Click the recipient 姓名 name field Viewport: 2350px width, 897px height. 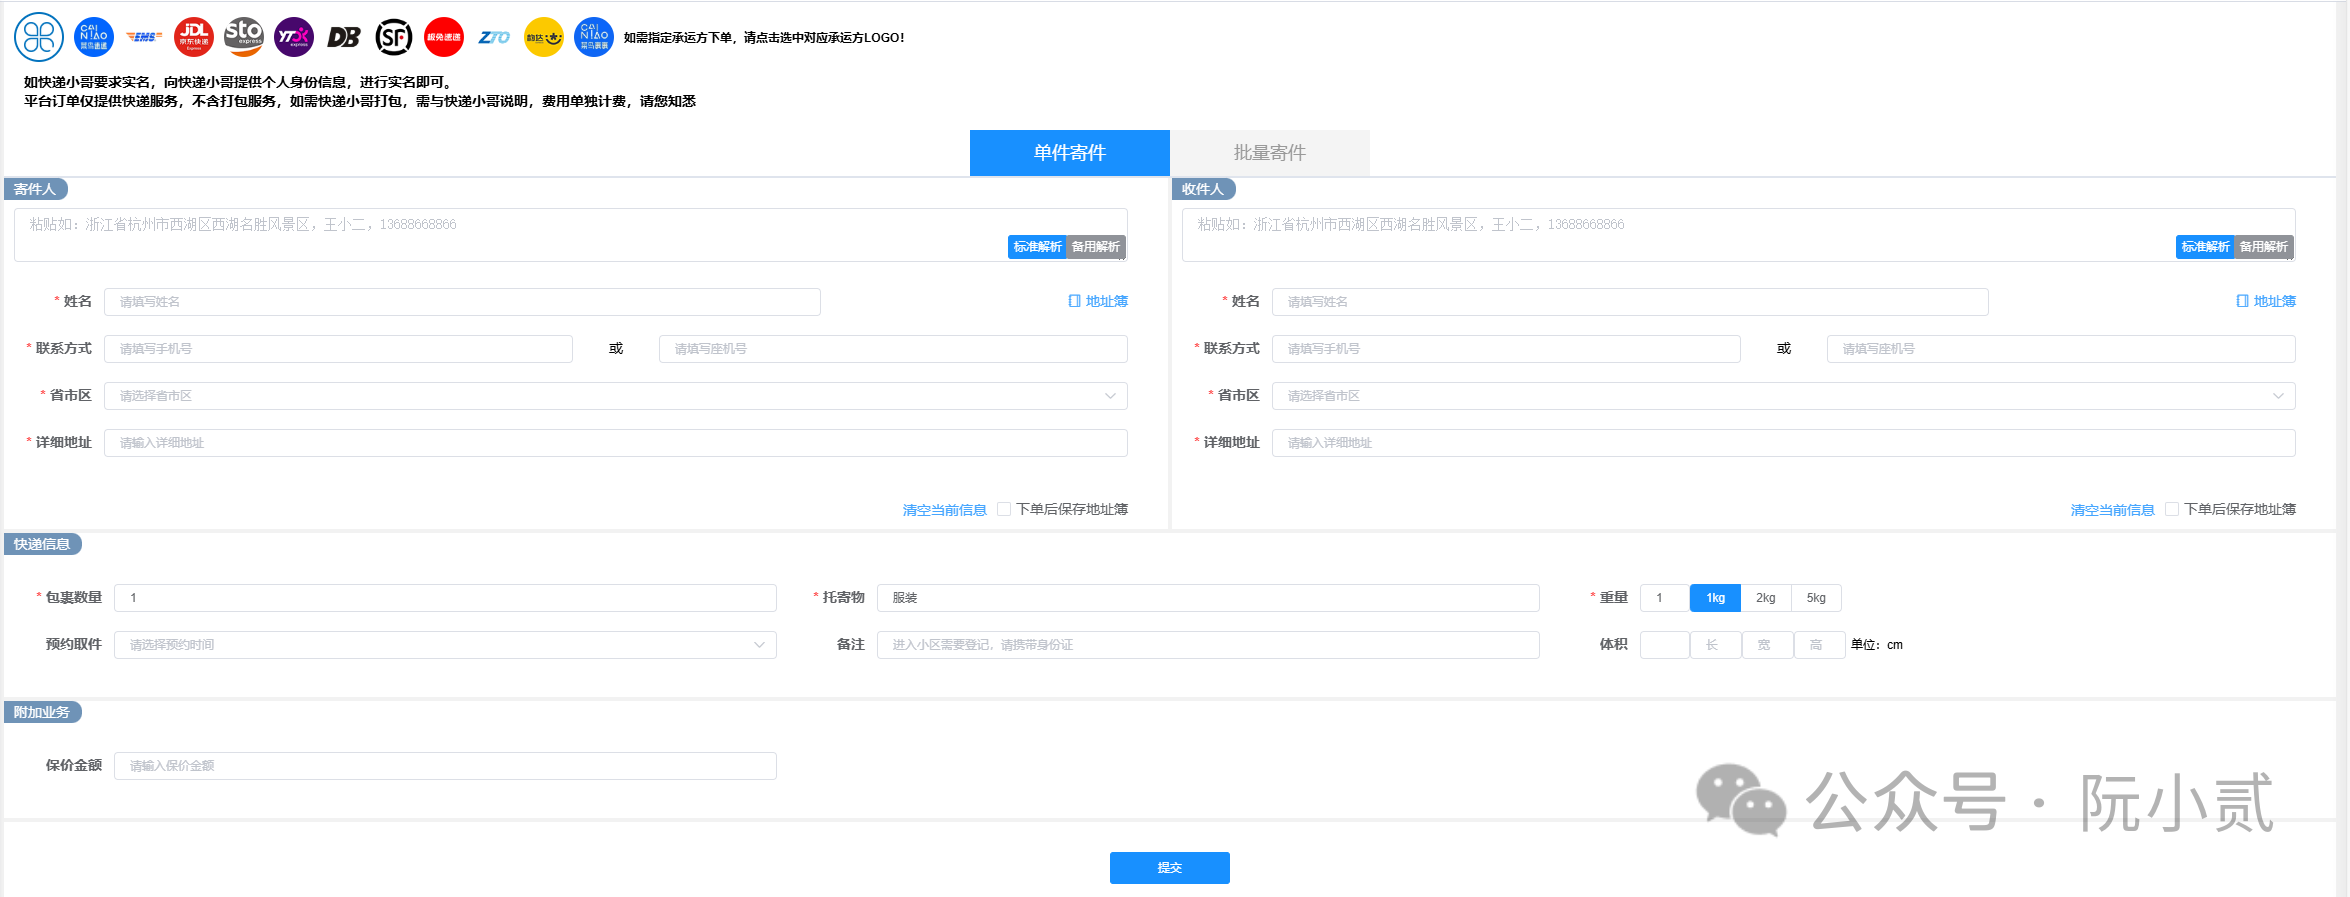[1630, 302]
